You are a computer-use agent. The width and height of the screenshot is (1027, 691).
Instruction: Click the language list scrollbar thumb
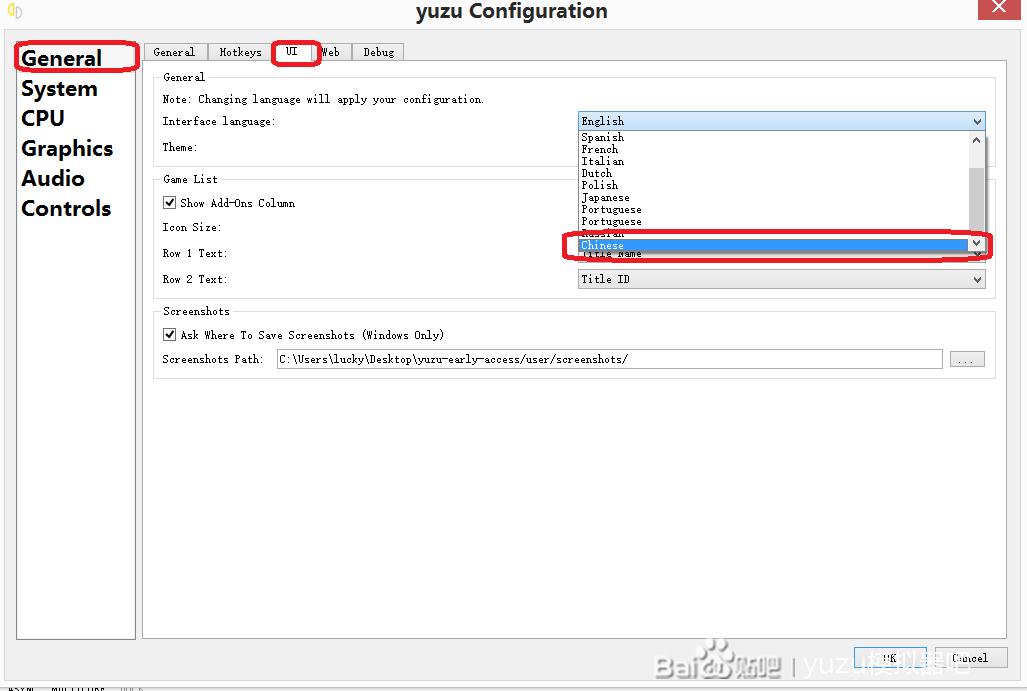(977, 200)
